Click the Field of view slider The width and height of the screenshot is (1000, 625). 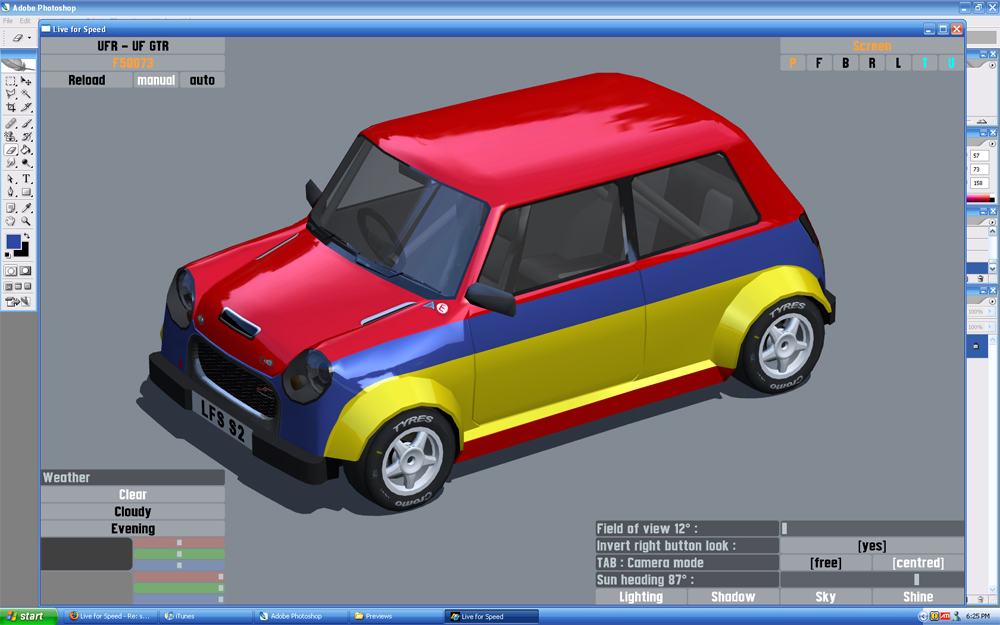872,528
